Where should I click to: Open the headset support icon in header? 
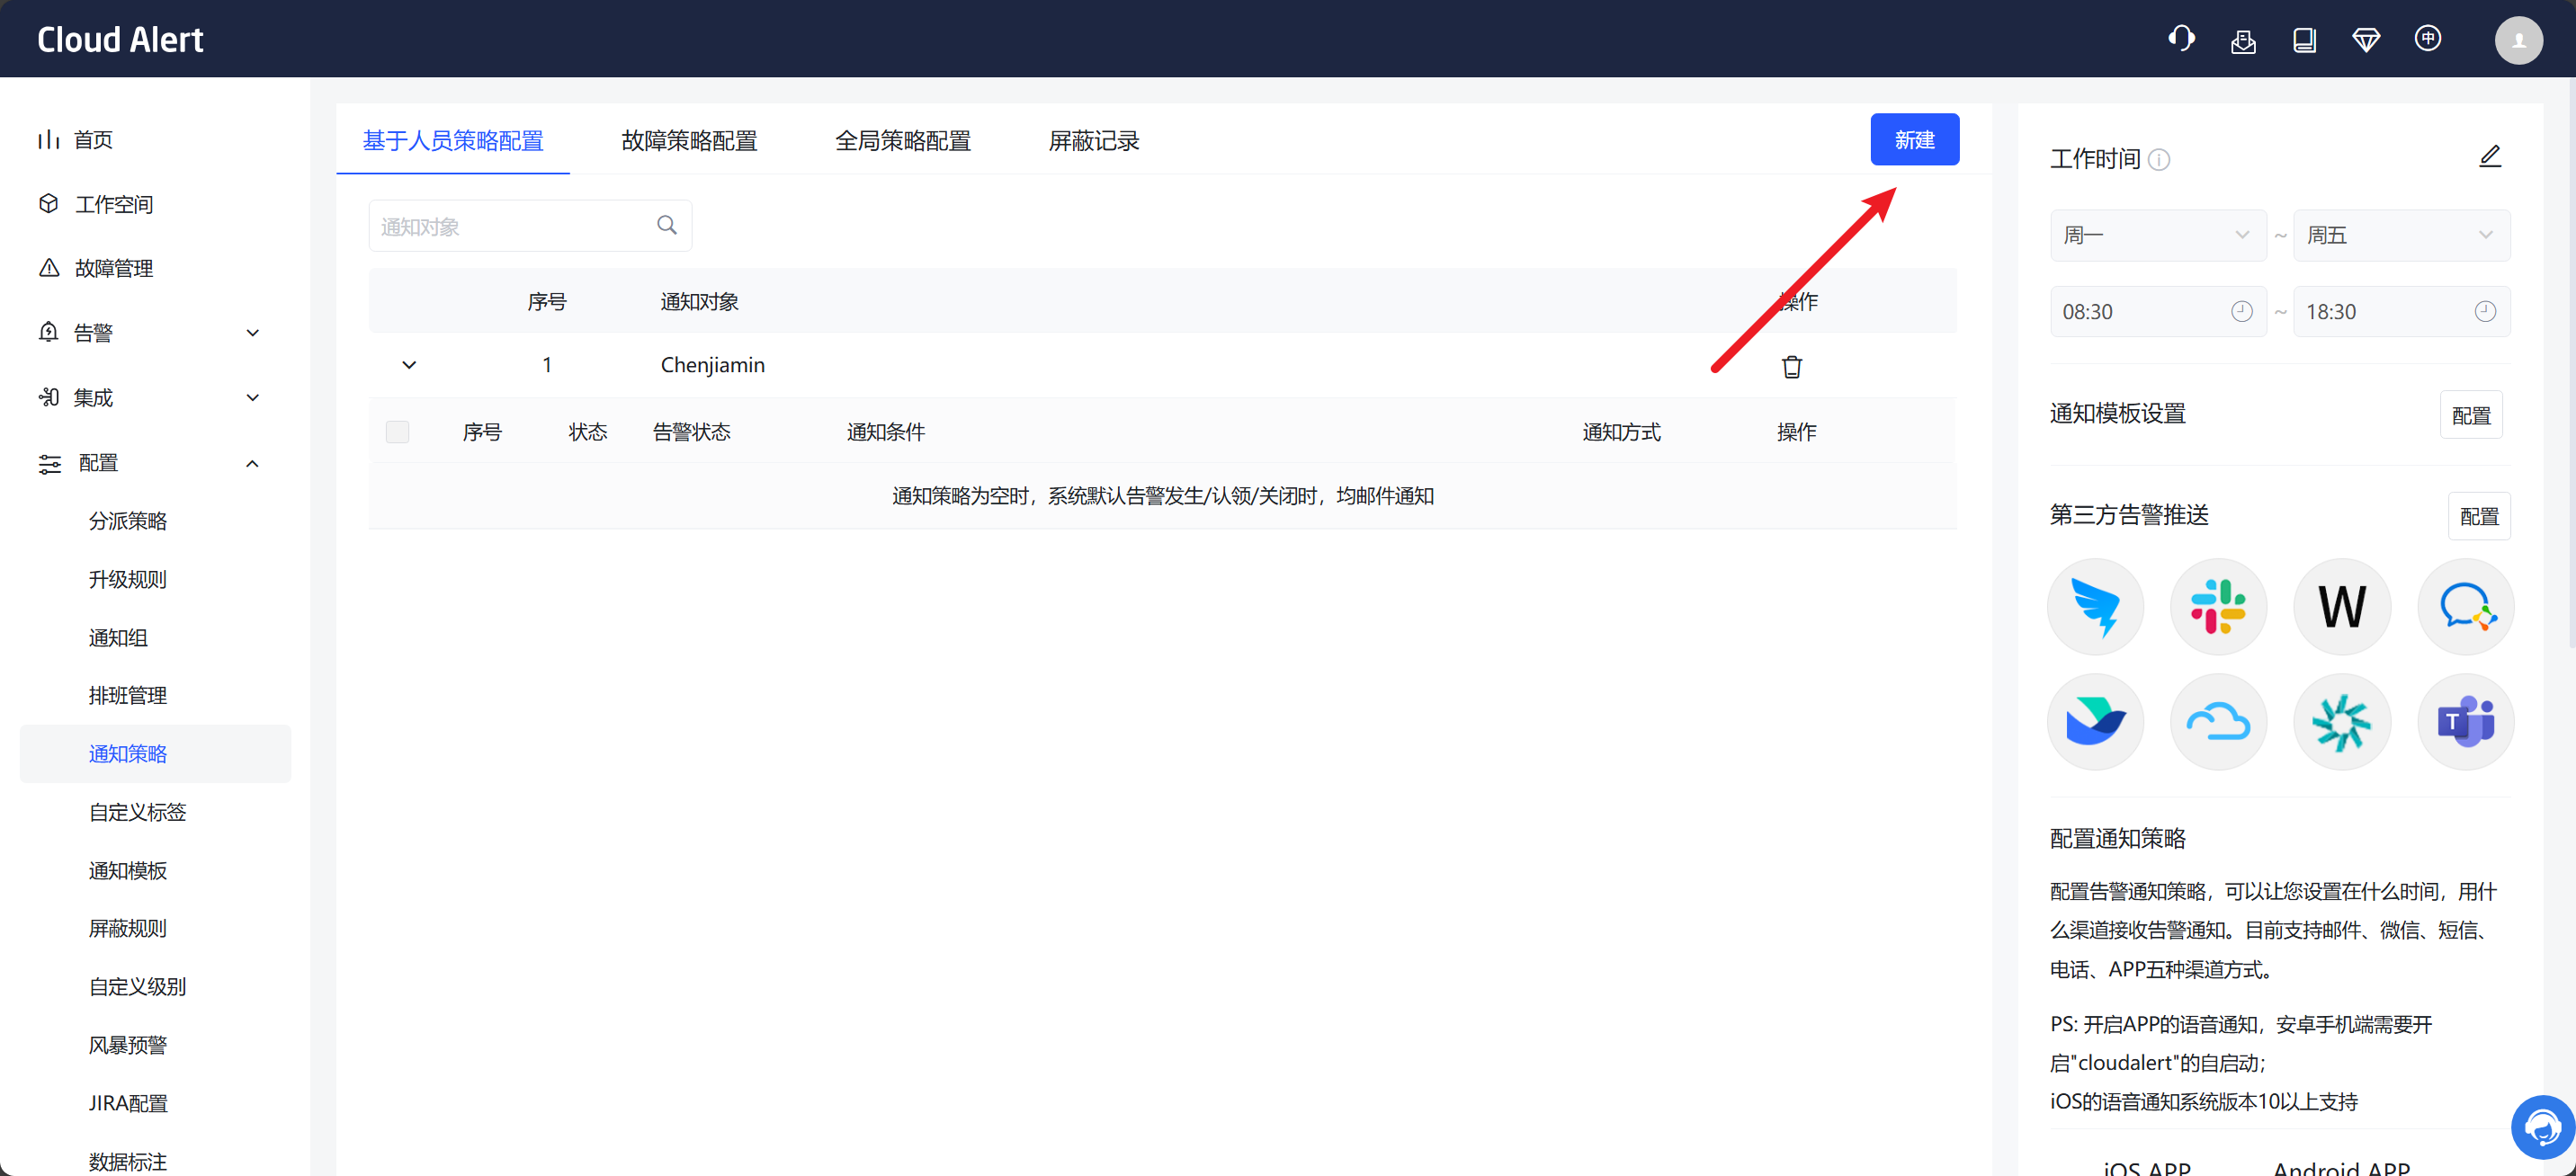pos(2181,39)
